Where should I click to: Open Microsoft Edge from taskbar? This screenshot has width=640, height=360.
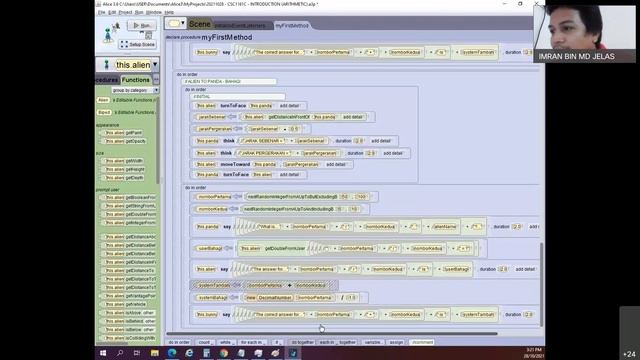point(172,353)
